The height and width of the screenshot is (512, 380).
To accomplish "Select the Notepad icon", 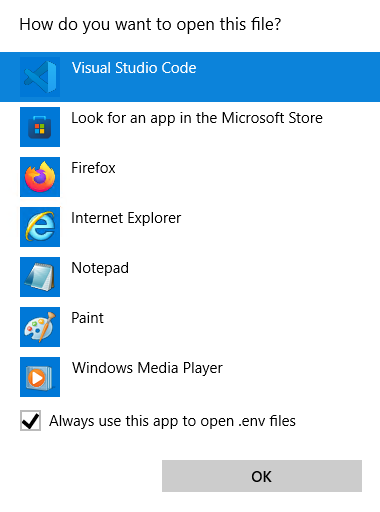I will click(40, 277).
